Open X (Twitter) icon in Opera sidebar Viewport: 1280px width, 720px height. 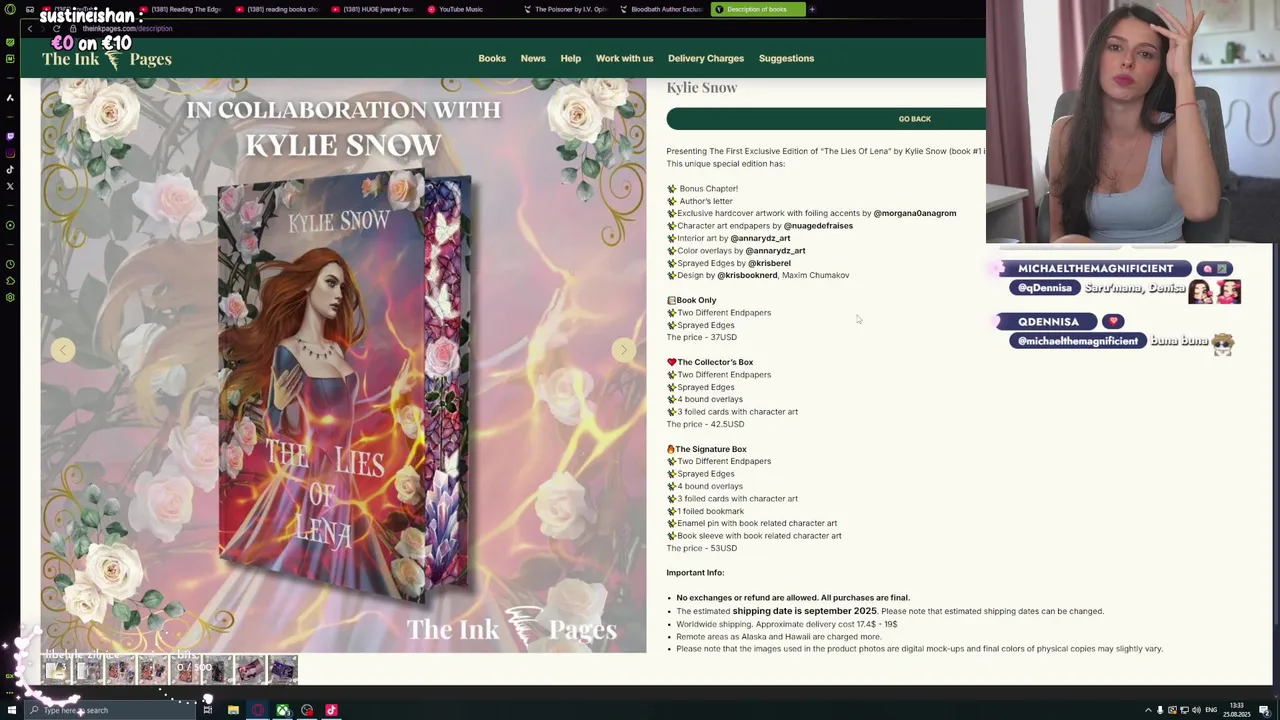10,186
